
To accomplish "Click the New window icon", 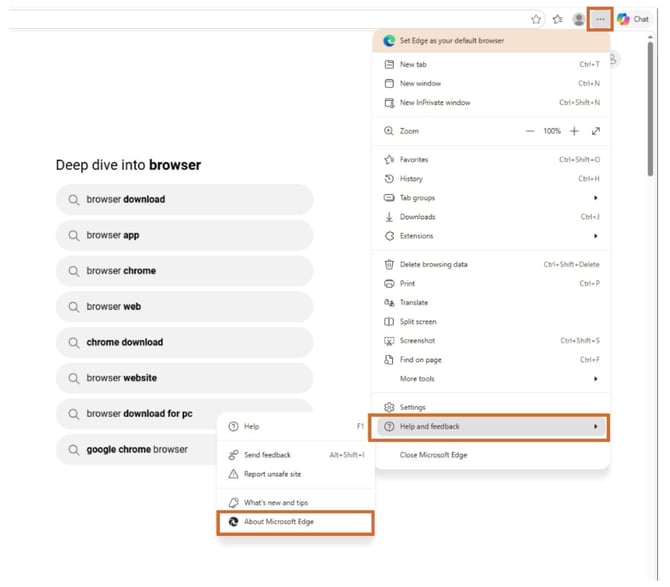I will coord(389,83).
